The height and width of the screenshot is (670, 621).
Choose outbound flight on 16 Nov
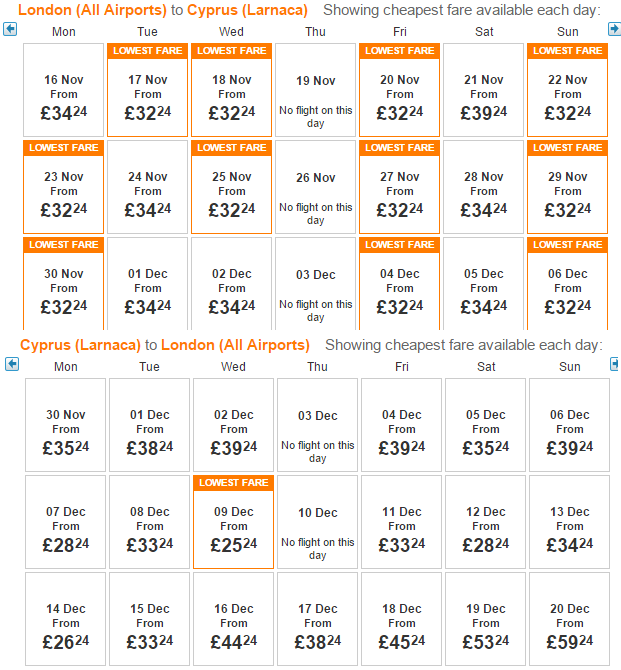(x=64, y=90)
